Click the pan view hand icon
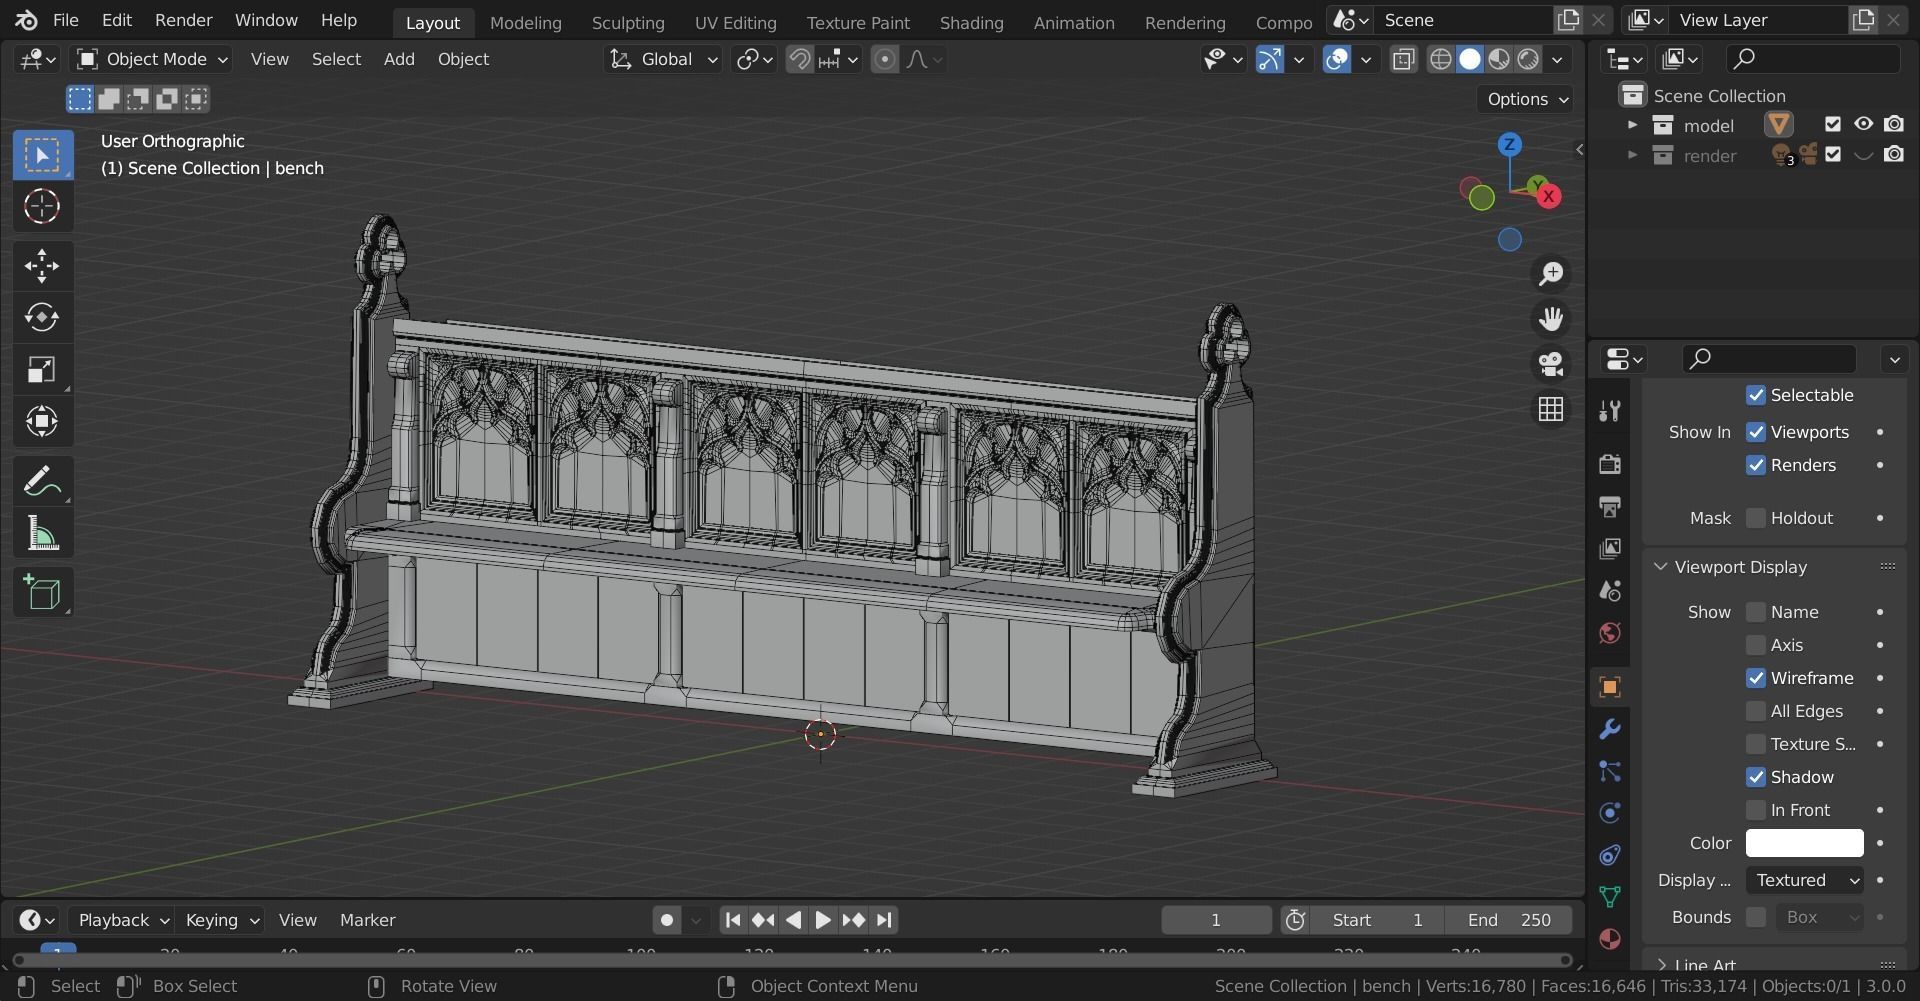The image size is (1920, 1001). (x=1551, y=319)
